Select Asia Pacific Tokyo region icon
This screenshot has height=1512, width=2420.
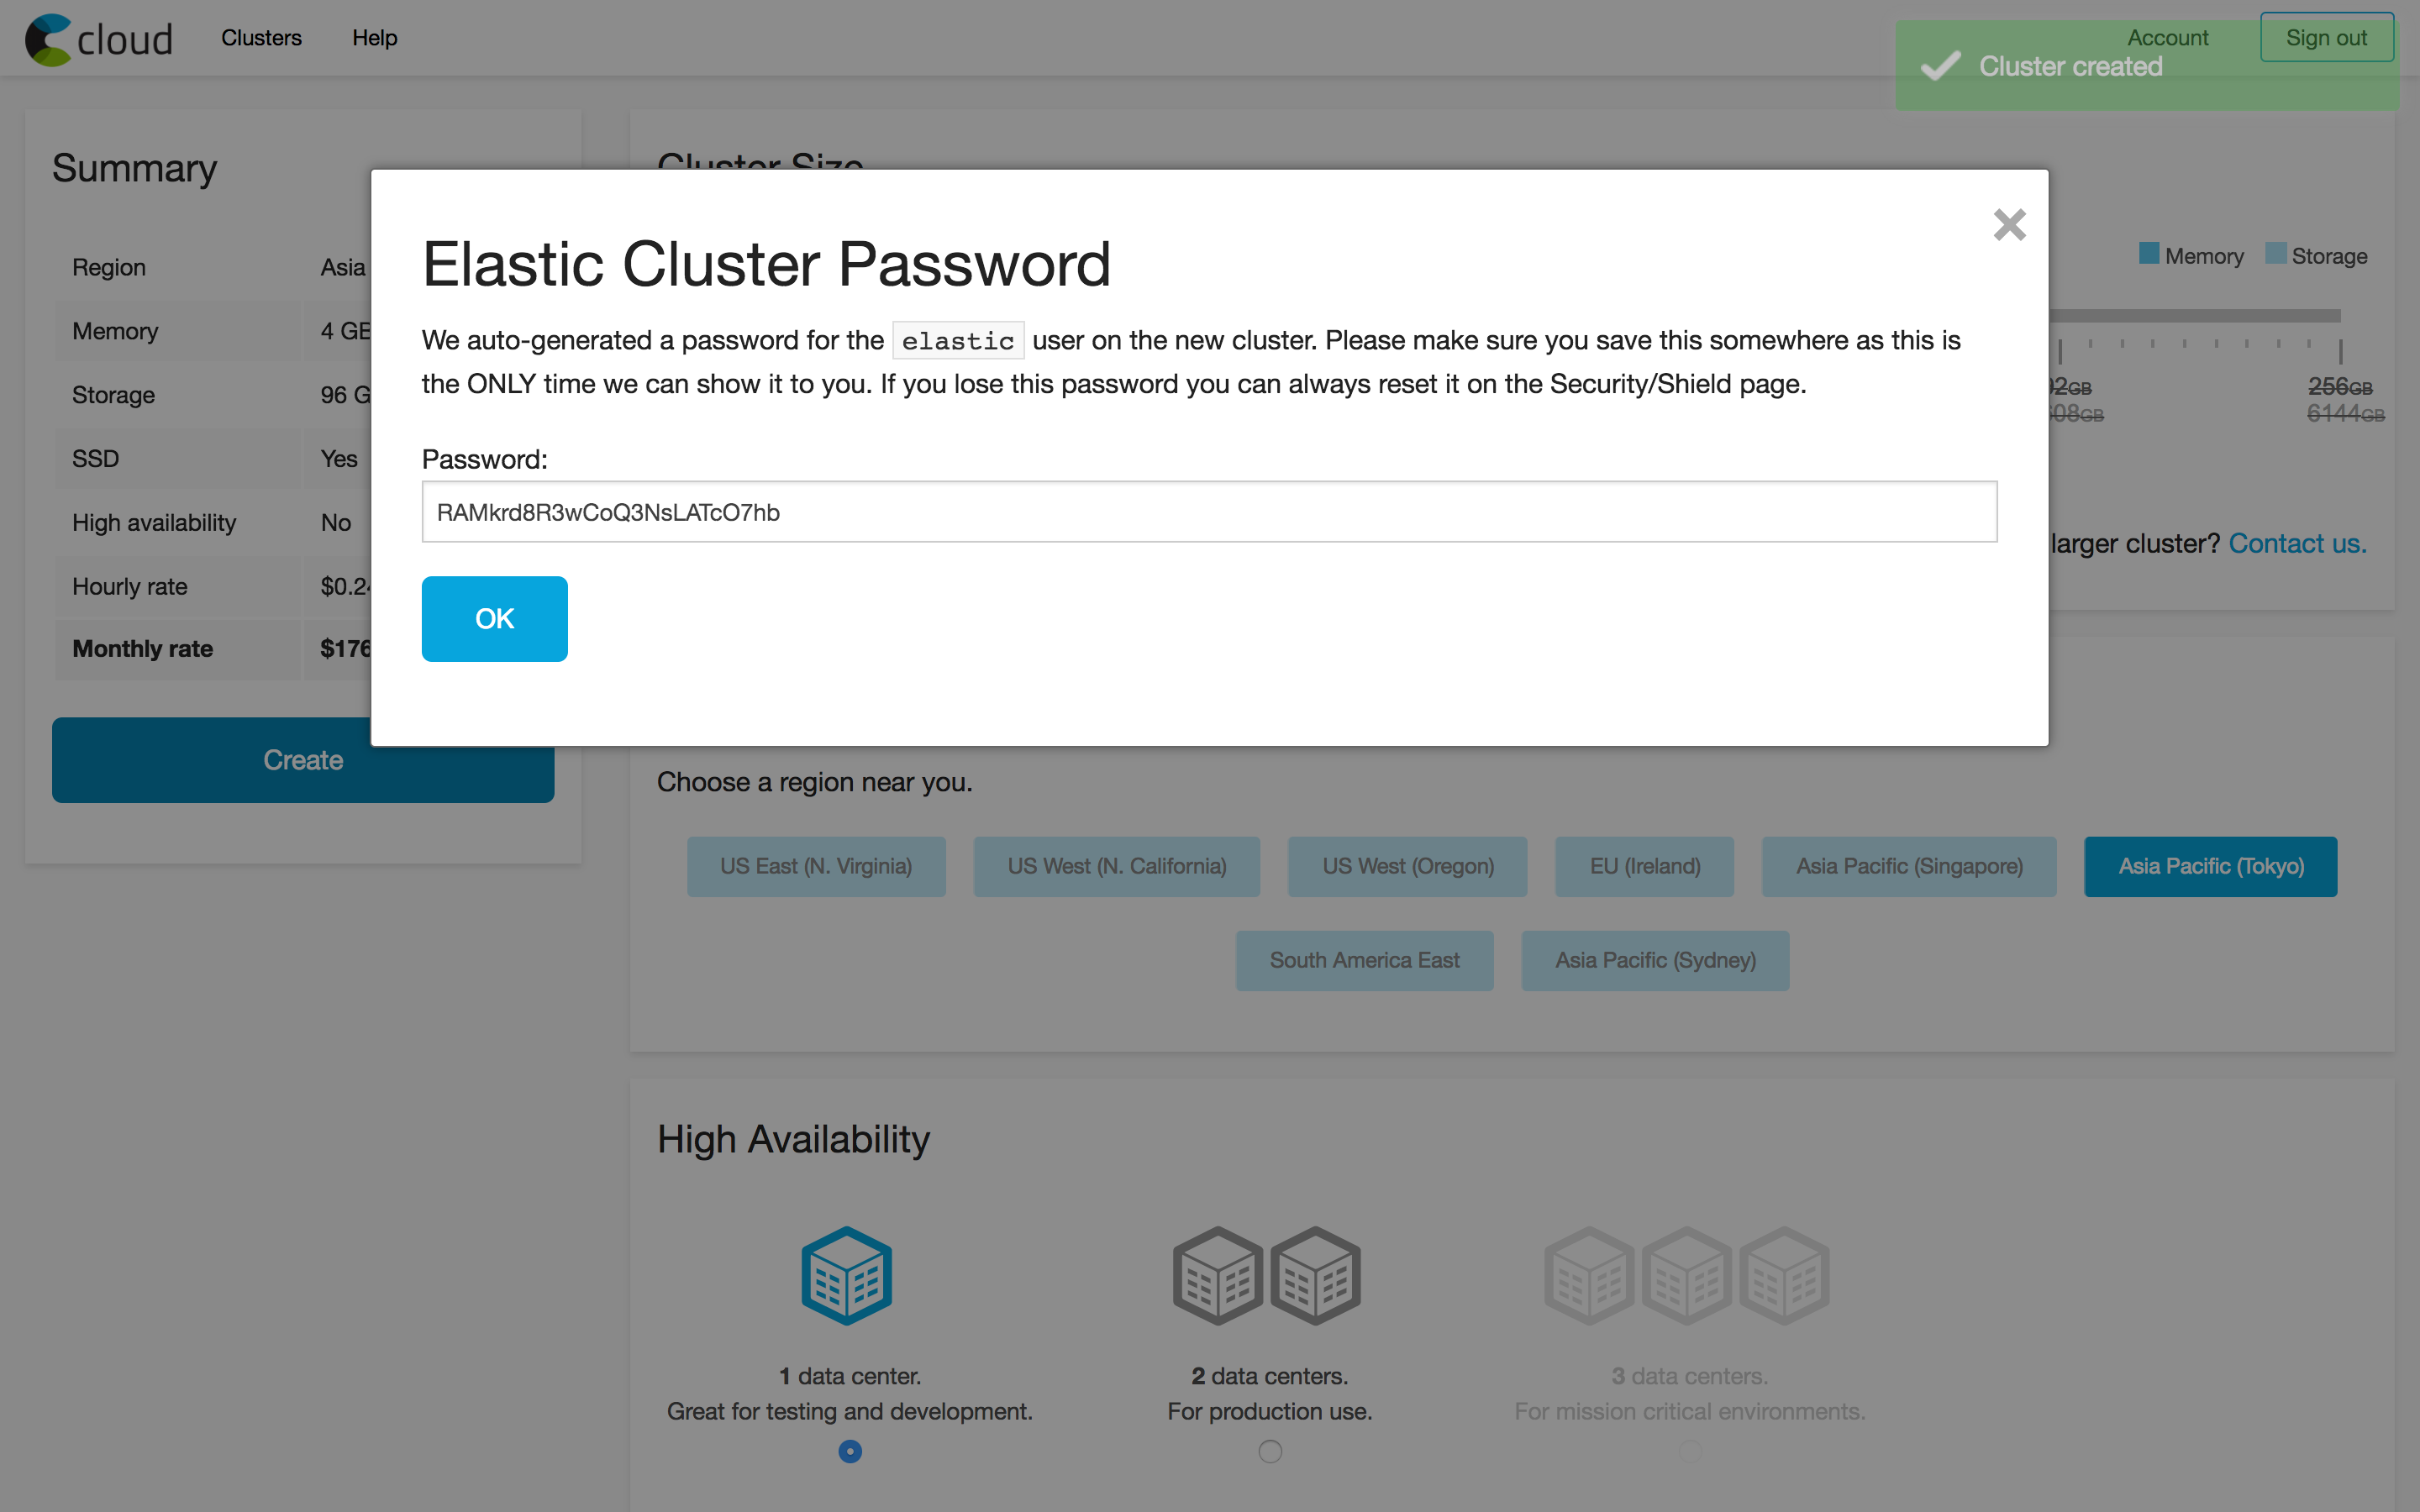point(2211,866)
